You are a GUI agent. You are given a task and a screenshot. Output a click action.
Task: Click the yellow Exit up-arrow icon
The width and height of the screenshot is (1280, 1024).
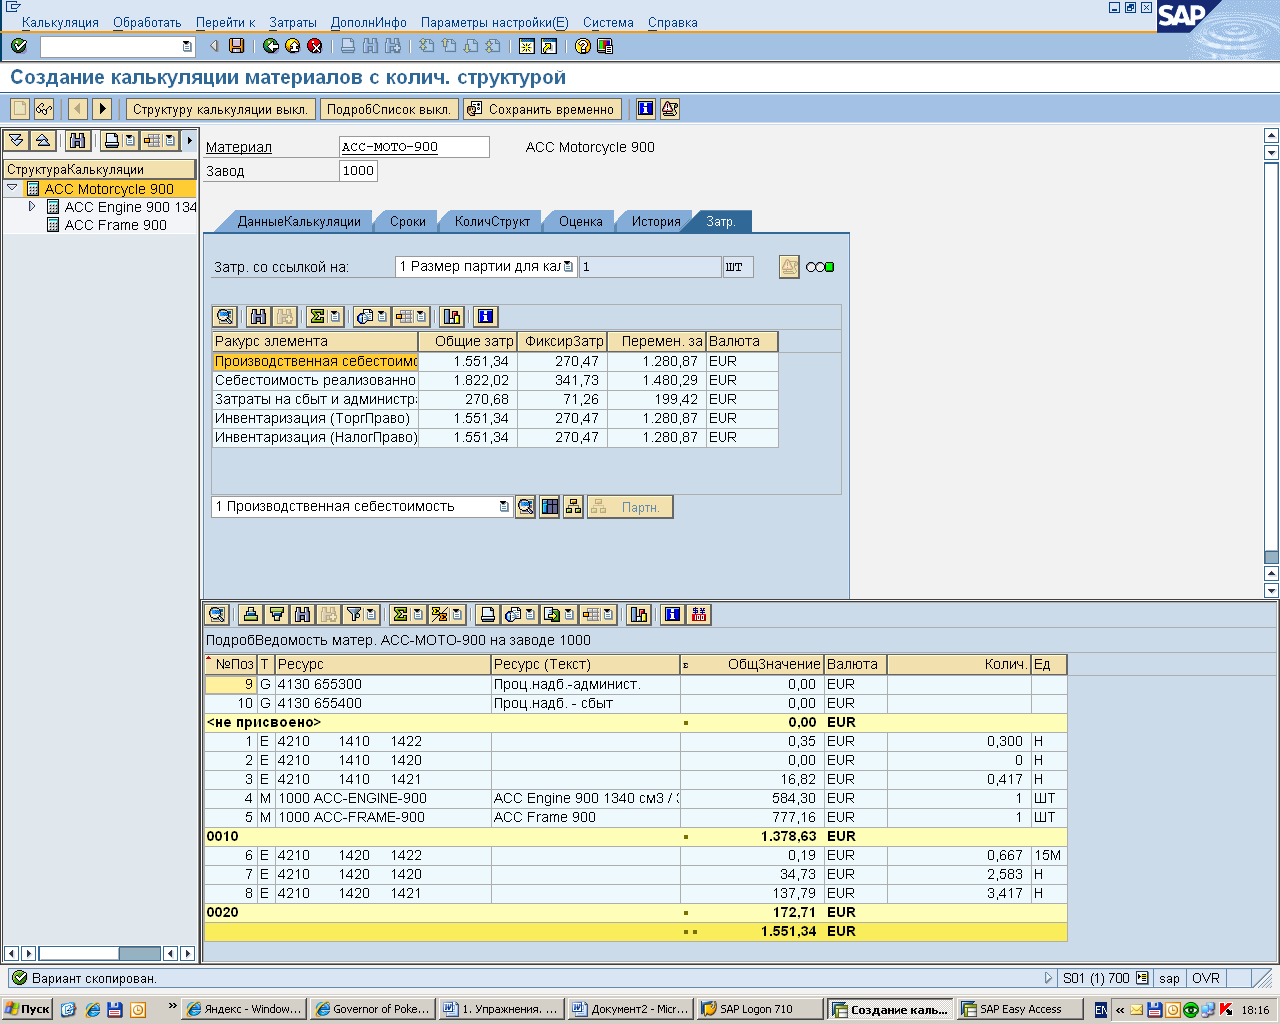pyautogui.click(x=293, y=46)
